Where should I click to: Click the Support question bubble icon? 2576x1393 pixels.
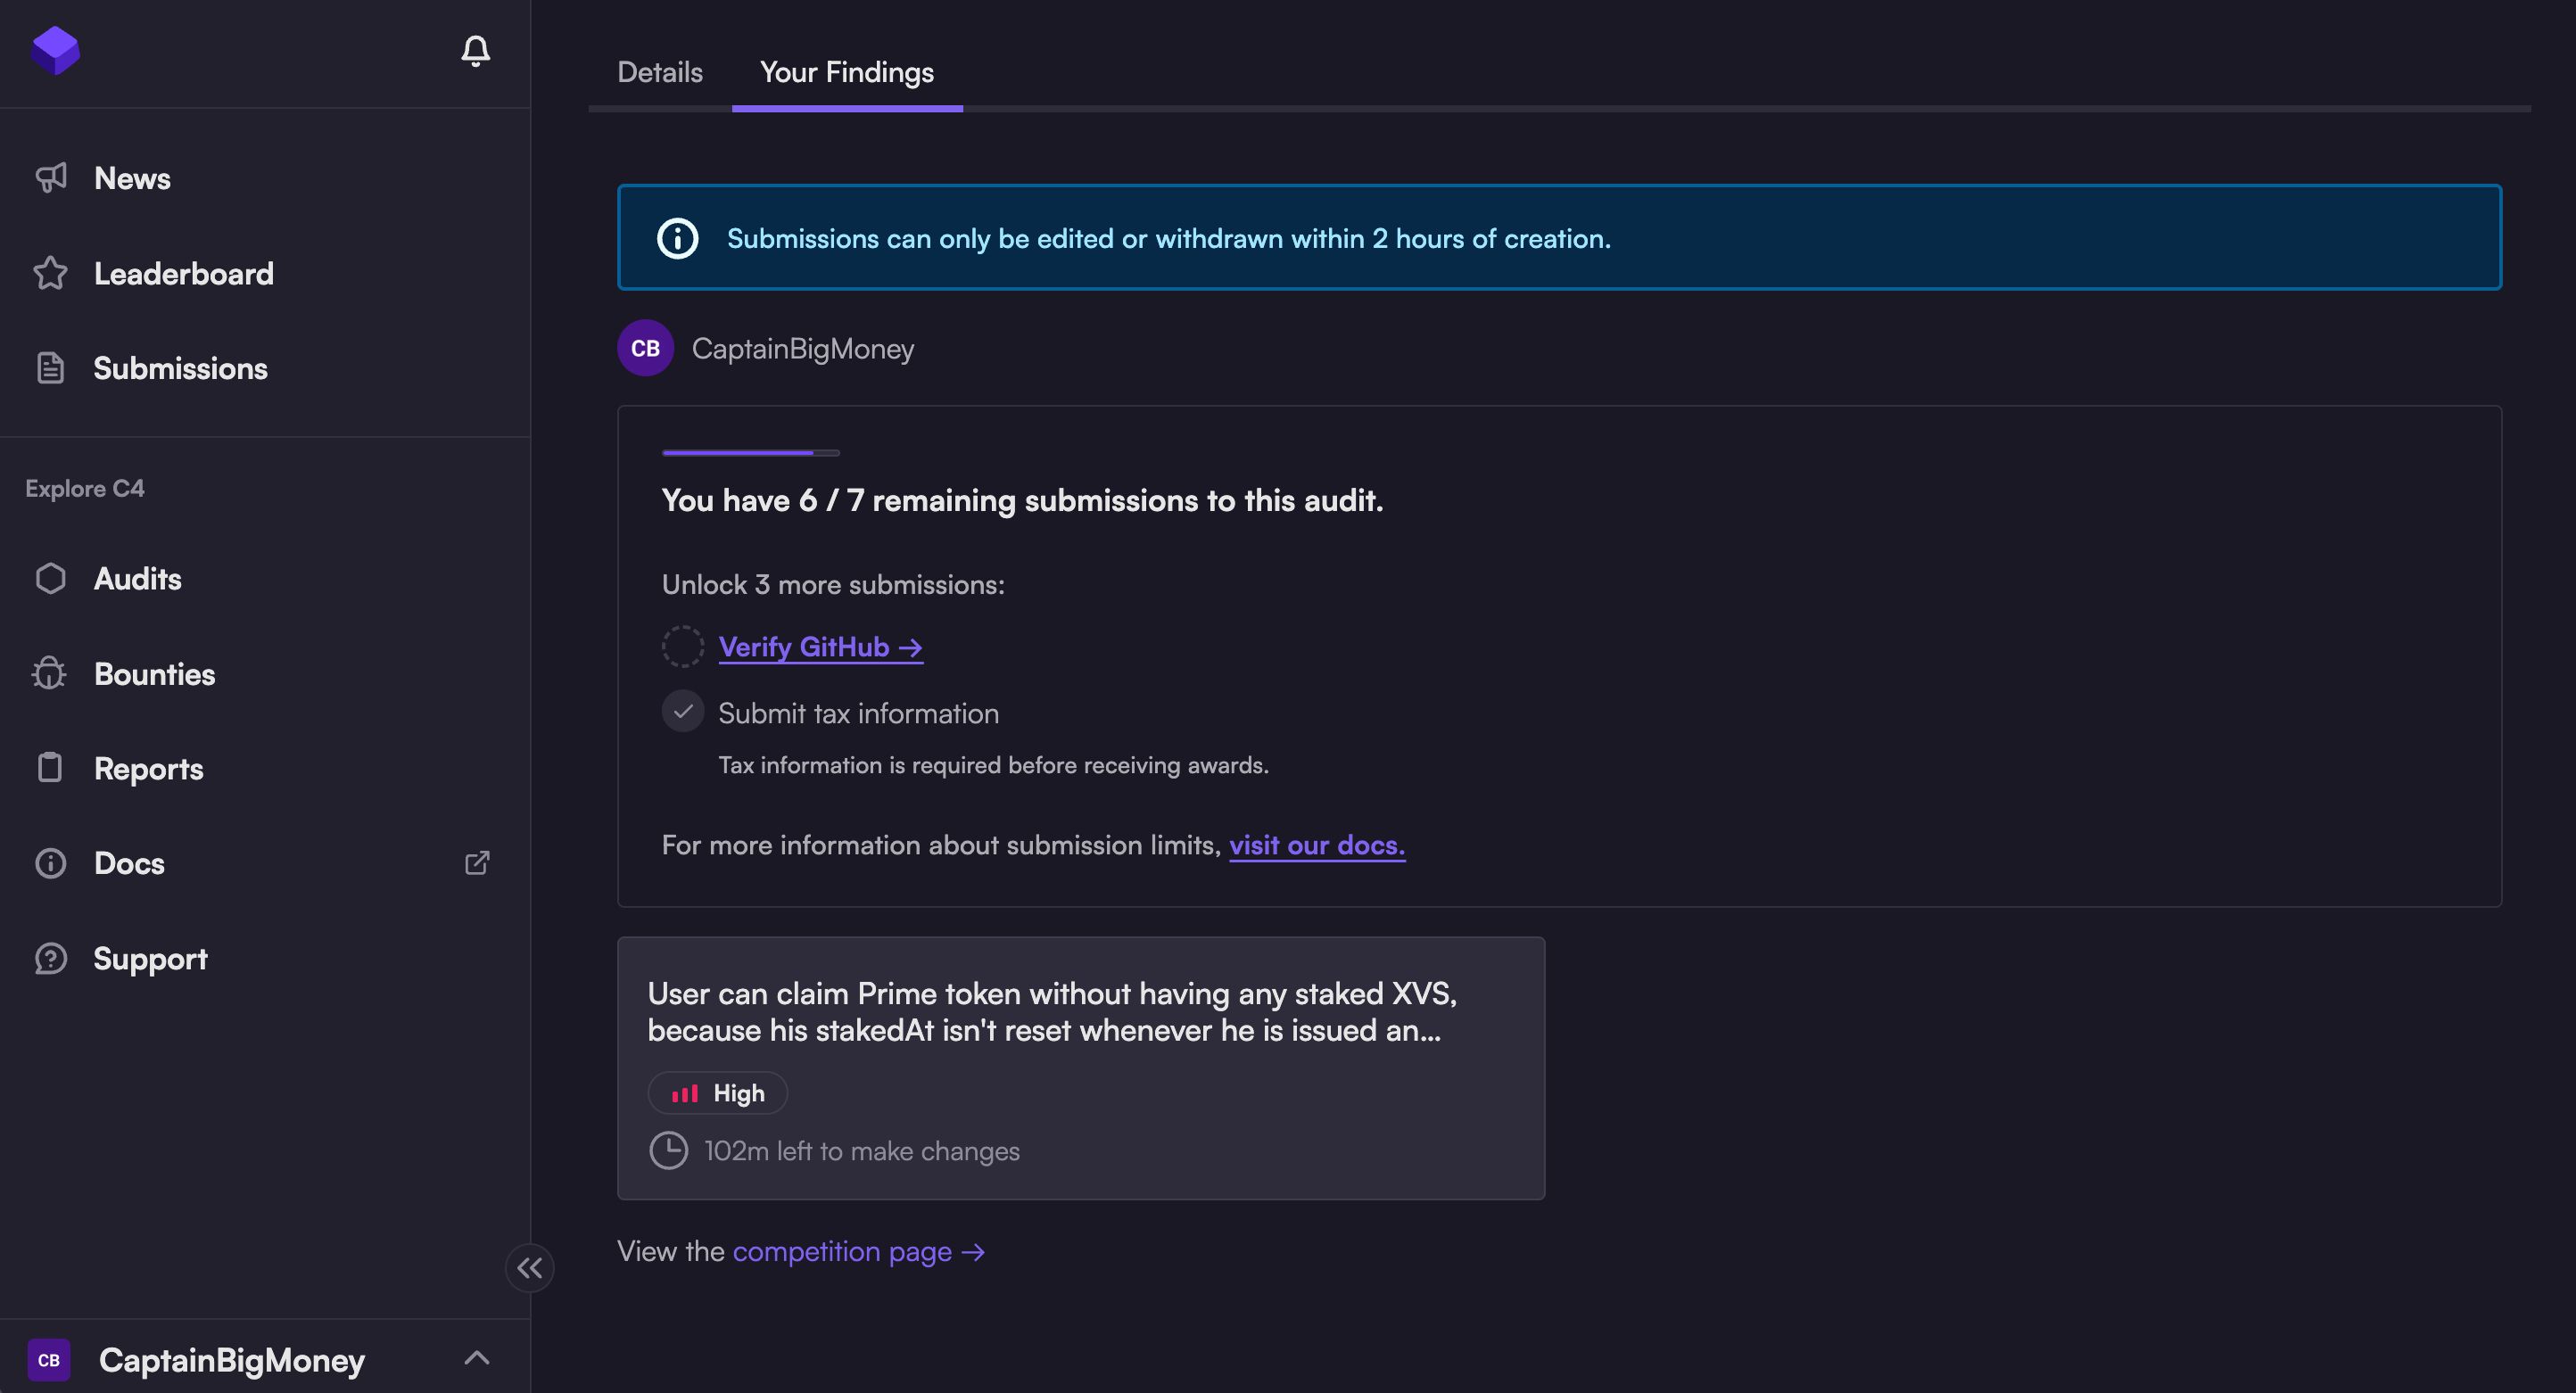(x=50, y=958)
